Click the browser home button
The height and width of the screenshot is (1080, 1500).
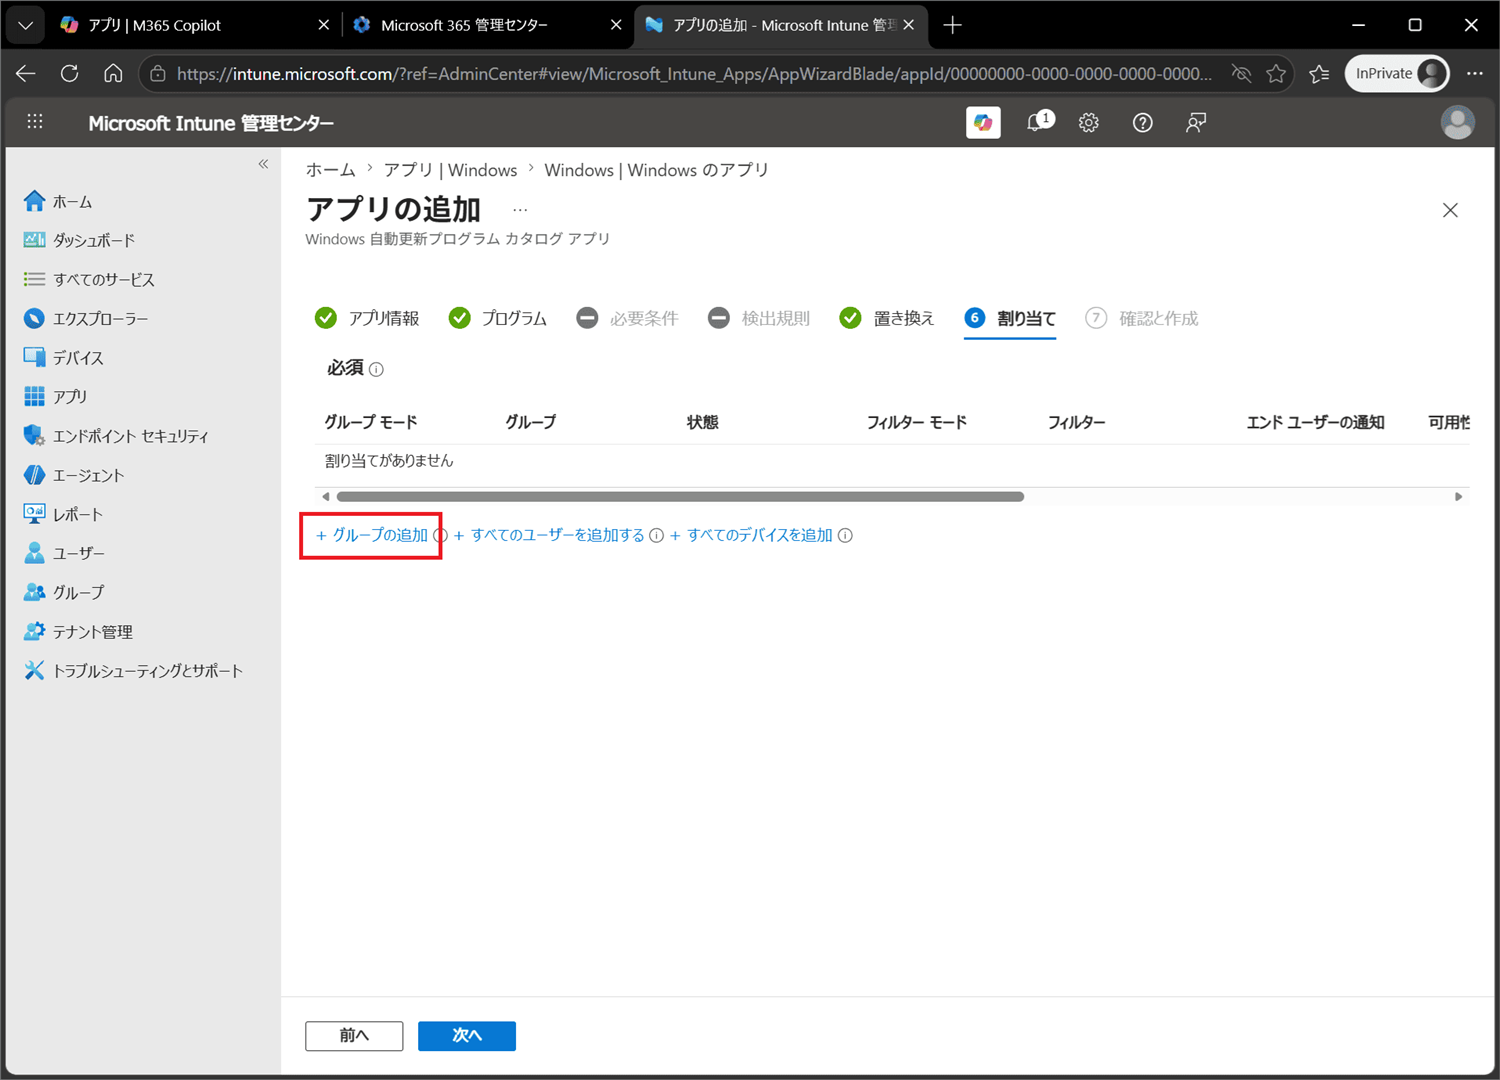pos(113,73)
